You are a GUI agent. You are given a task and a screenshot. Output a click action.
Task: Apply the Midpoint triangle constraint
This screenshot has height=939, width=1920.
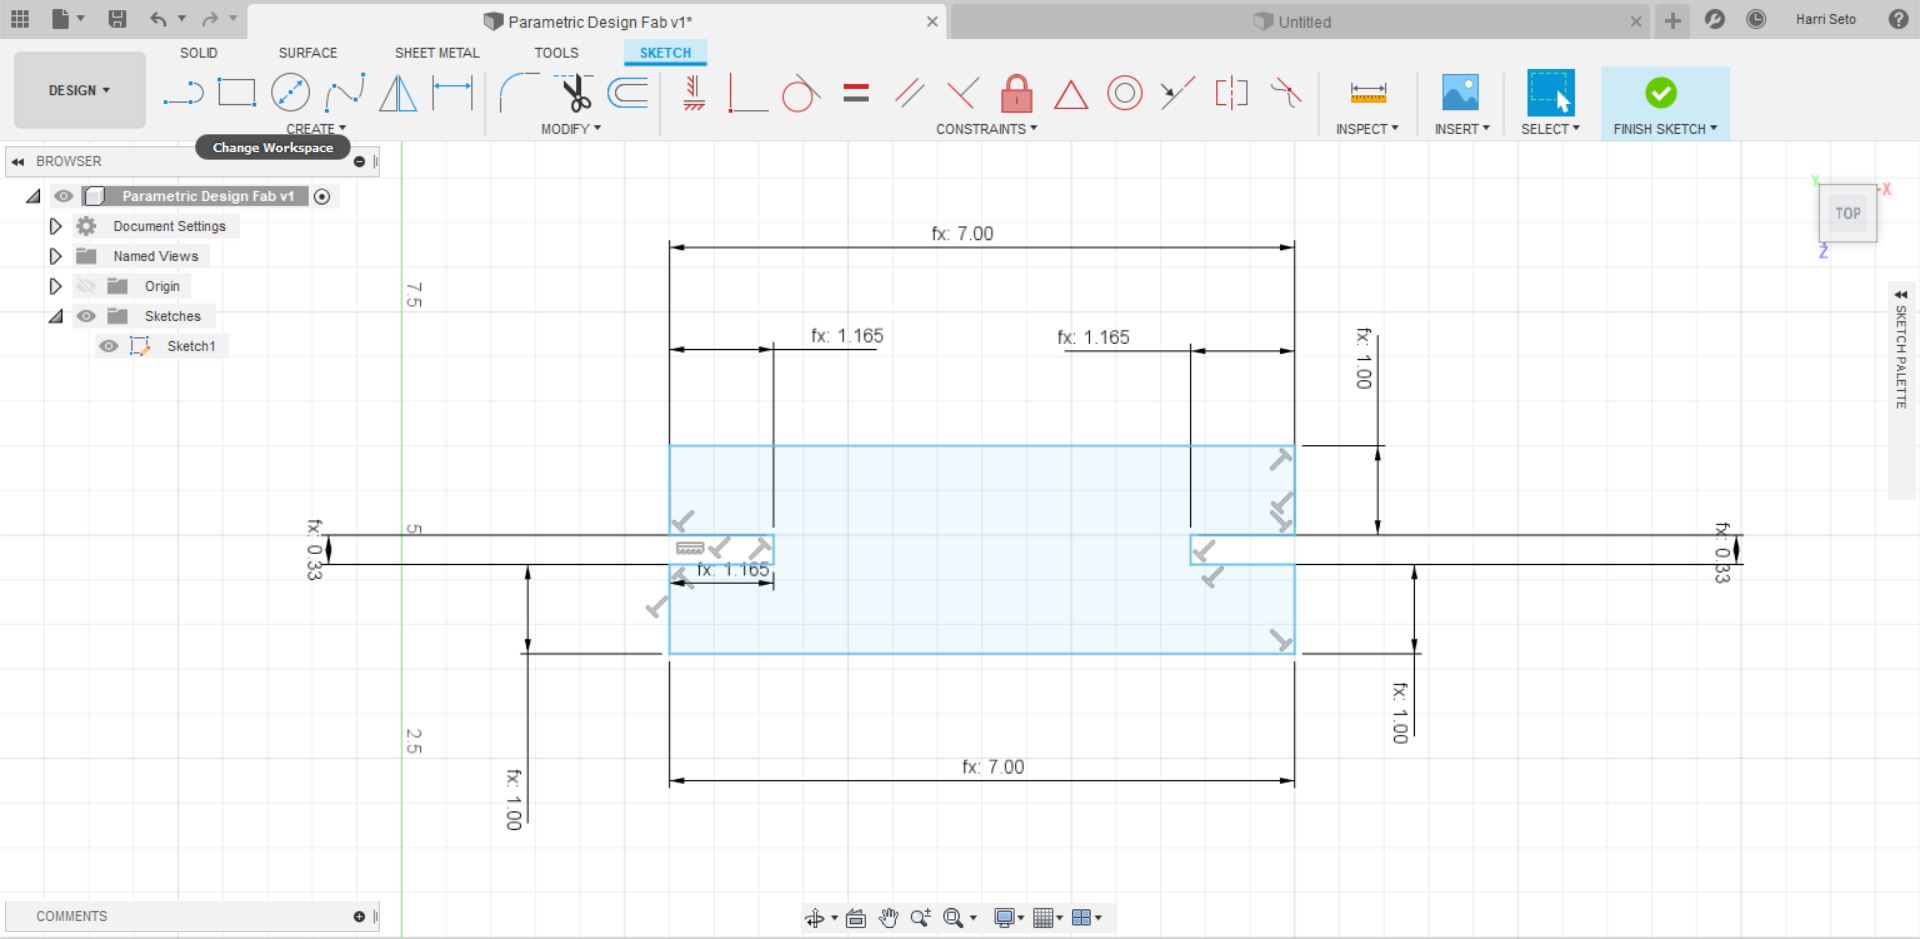point(1070,94)
